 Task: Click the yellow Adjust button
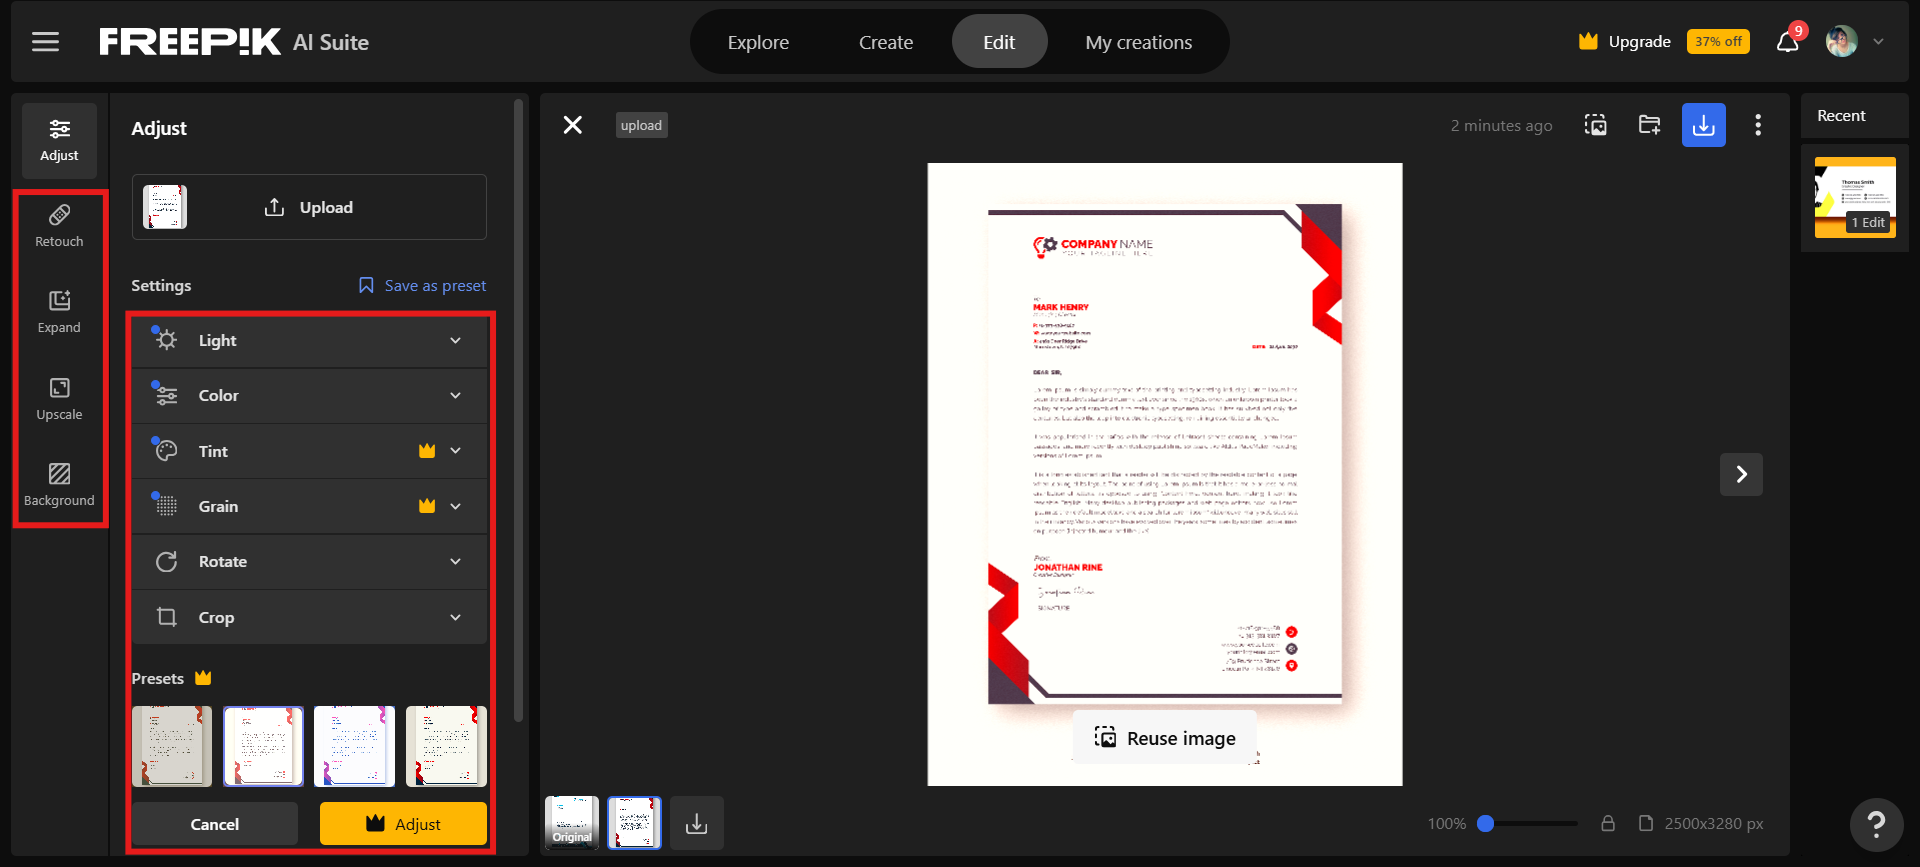pos(403,824)
